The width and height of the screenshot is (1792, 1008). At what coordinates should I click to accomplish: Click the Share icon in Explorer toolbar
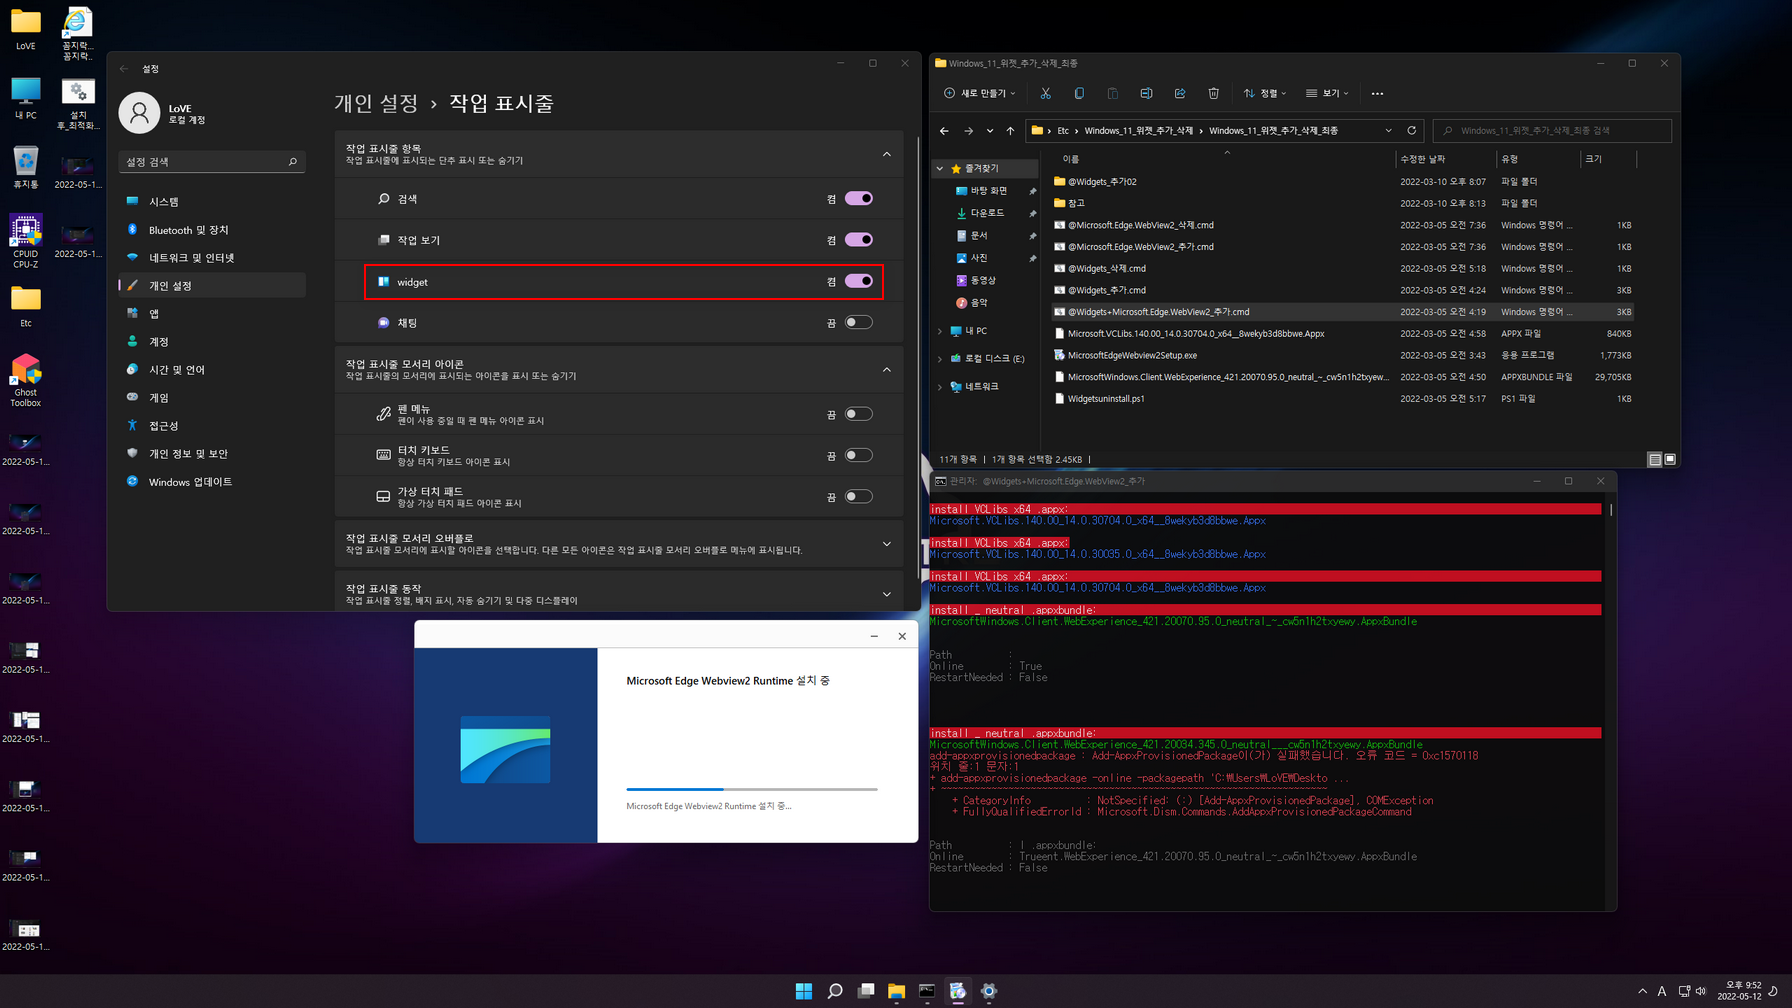pyautogui.click(x=1180, y=93)
